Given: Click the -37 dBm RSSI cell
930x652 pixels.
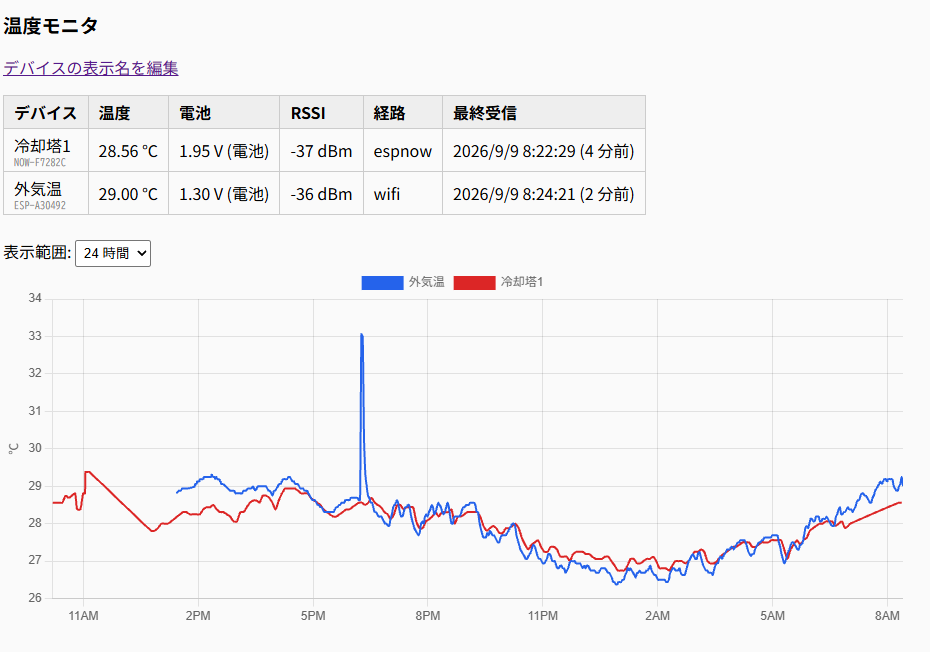Looking at the screenshot, I should [x=321, y=151].
